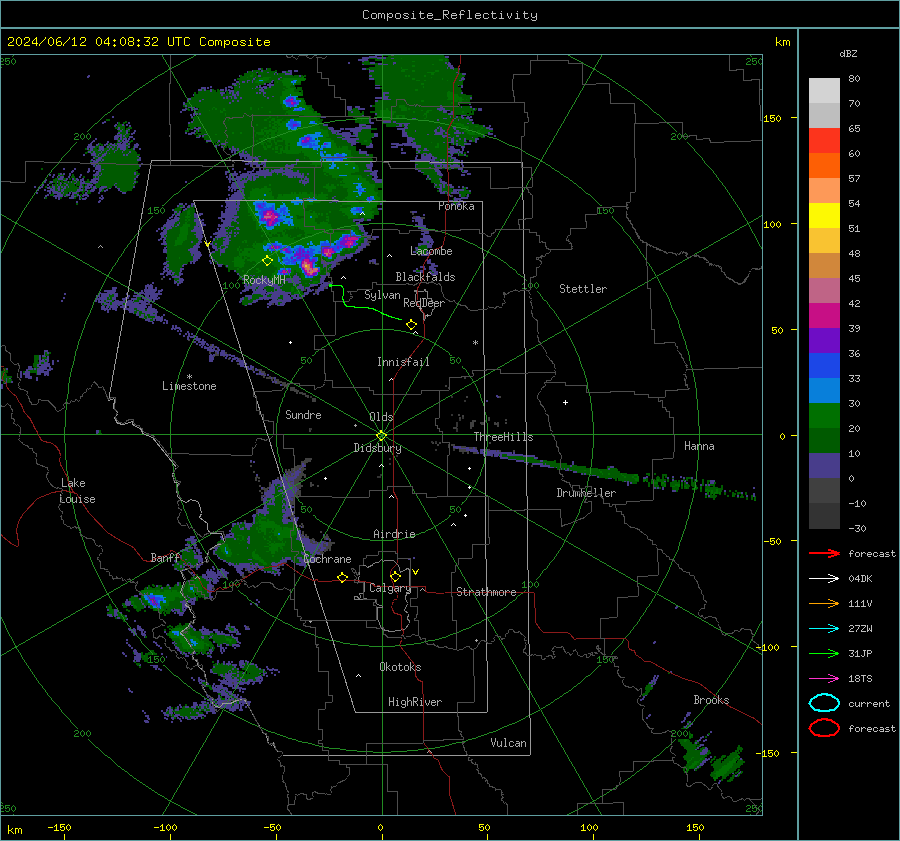Click the 27ZW legend text
The height and width of the screenshot is (841, 900).
[x=860, y=629]
